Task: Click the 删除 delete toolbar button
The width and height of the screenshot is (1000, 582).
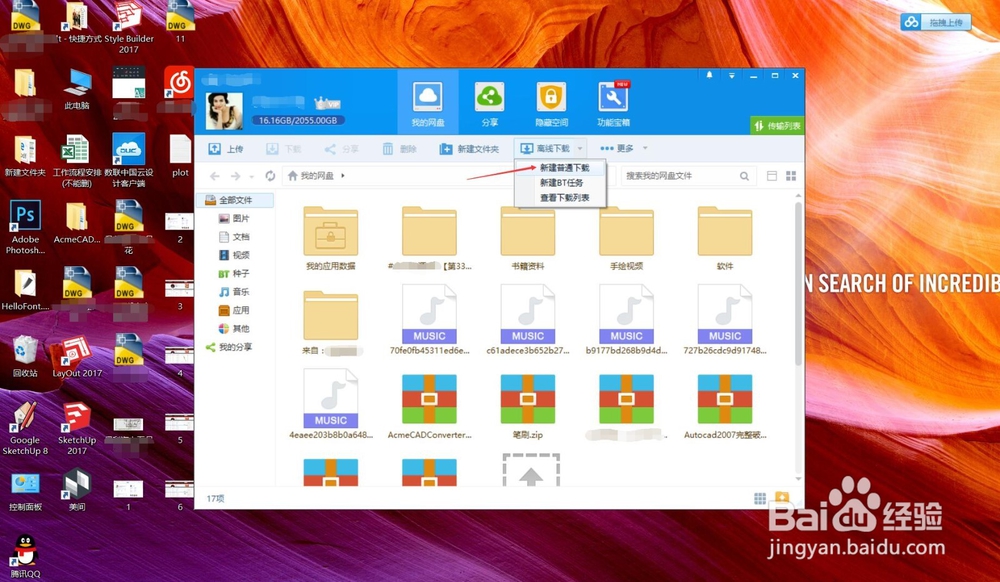Action: point(399,149)
